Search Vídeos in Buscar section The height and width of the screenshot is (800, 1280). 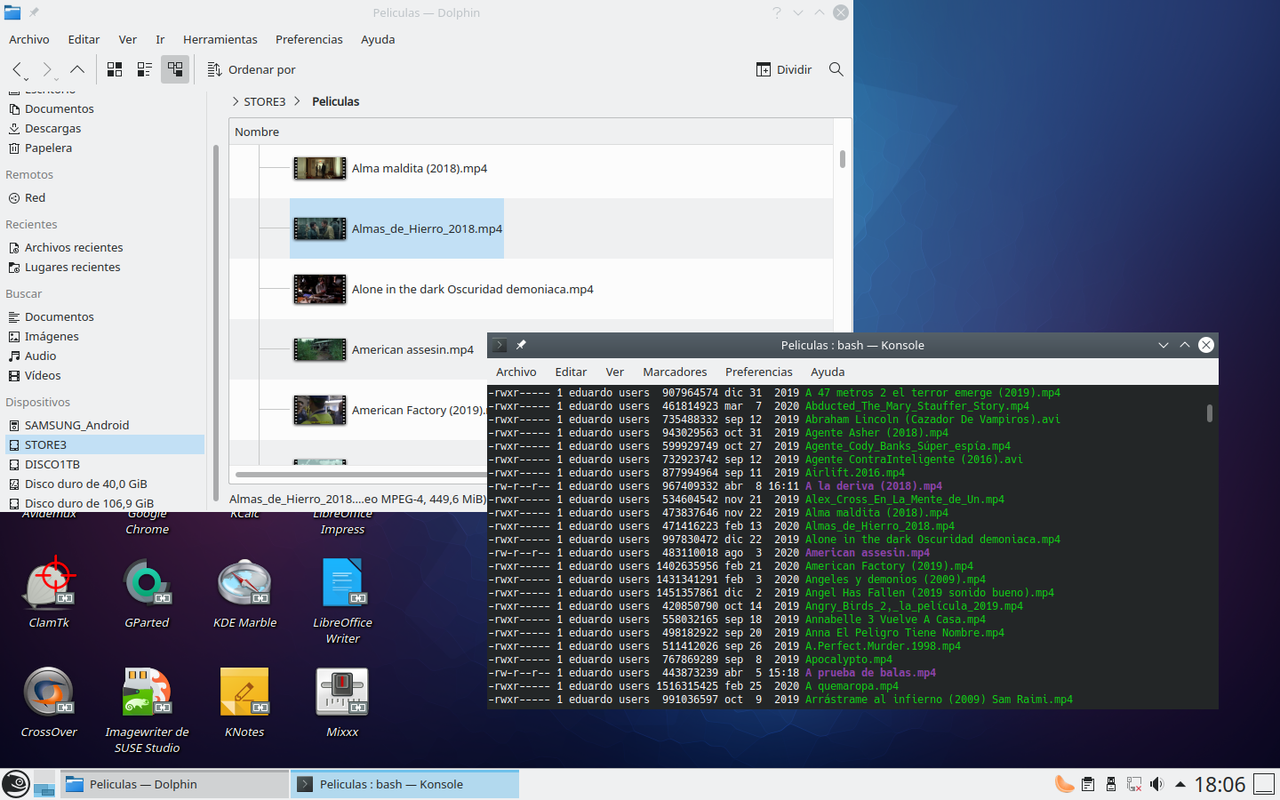tap(43, 375)
